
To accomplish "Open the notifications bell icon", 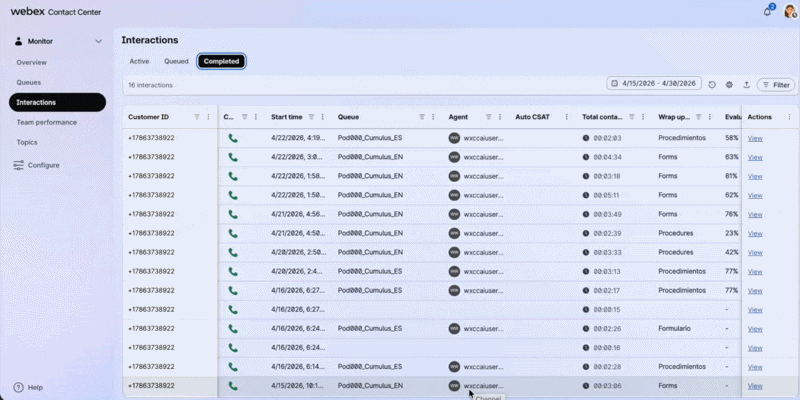I will click(x=767, y=12).
